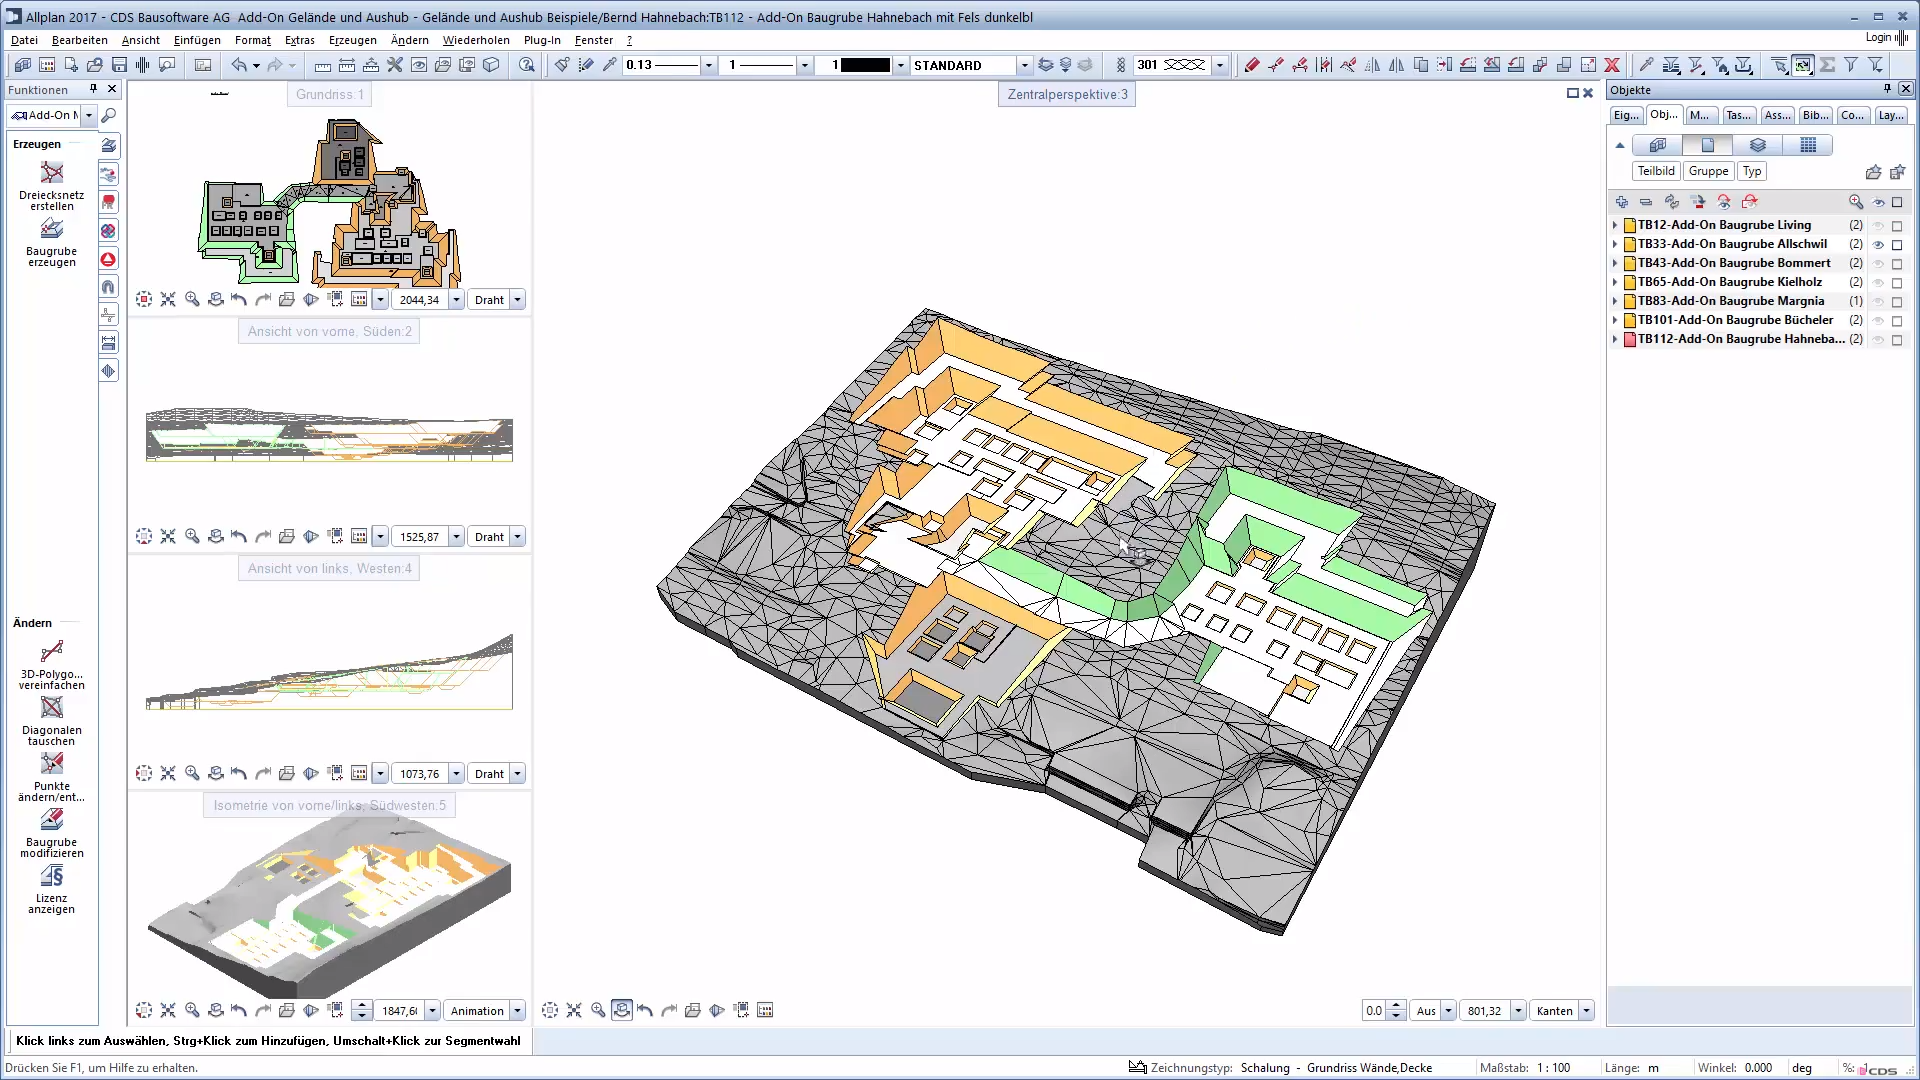Click the magnifying glass search icon in Funktionen panel
This screenshot has width=1920, height=1080.
(x=109, y=115)
